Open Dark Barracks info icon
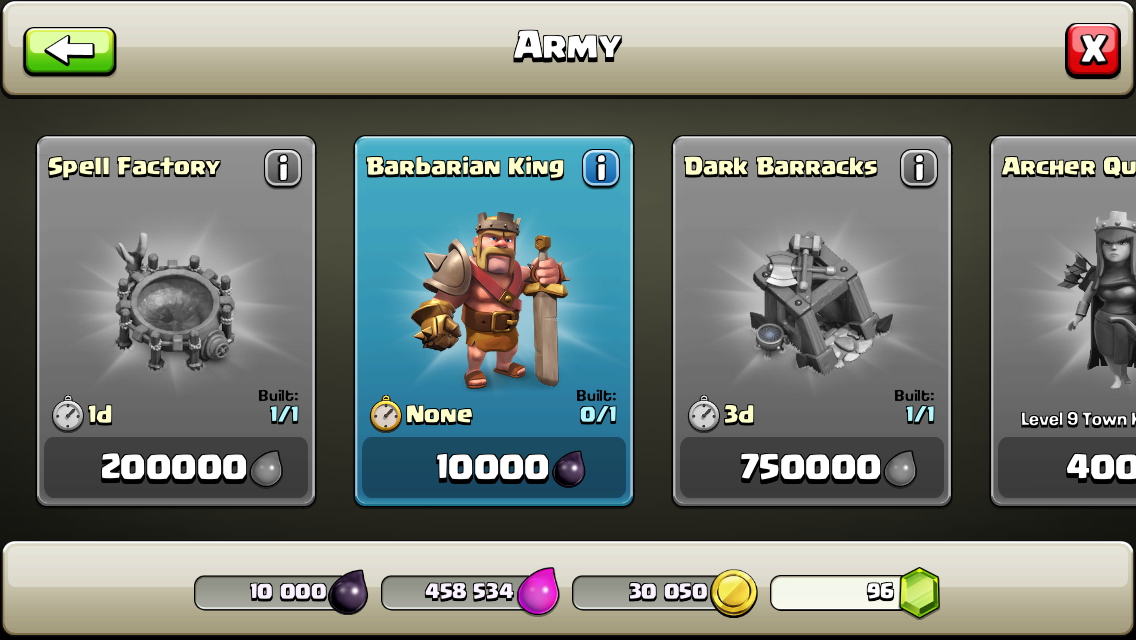Screen dimensions: 1136x640 click(919, 168)
